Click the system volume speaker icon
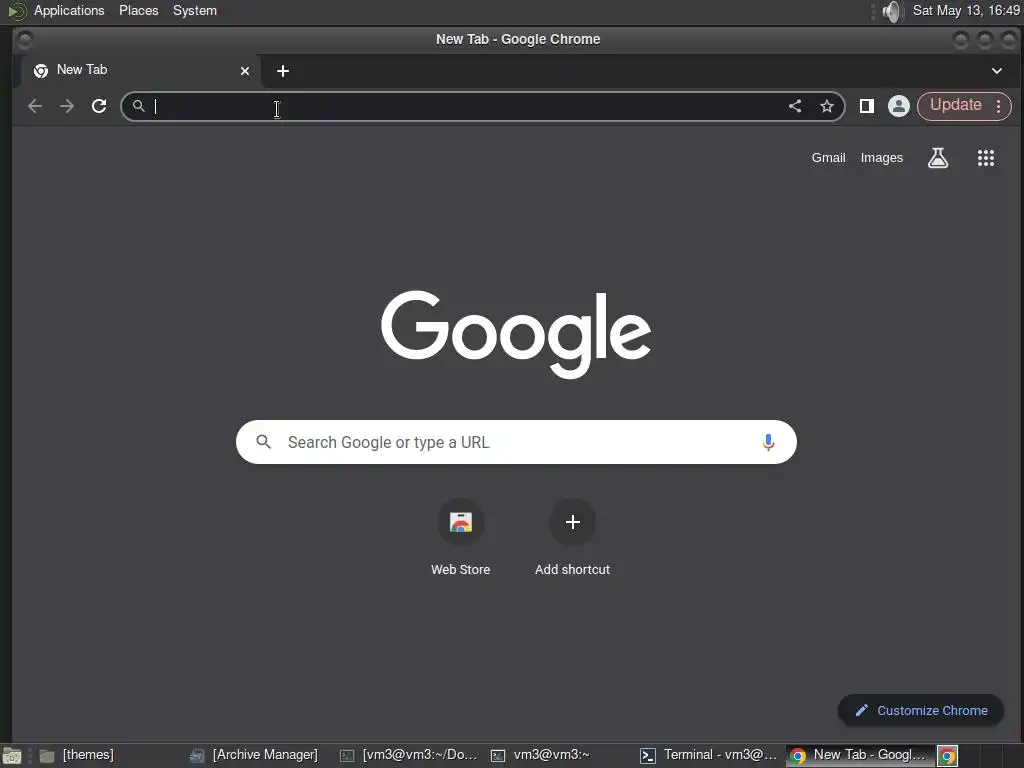The width and height of the screenshot is (1024, 768). (x=891, y=11)
